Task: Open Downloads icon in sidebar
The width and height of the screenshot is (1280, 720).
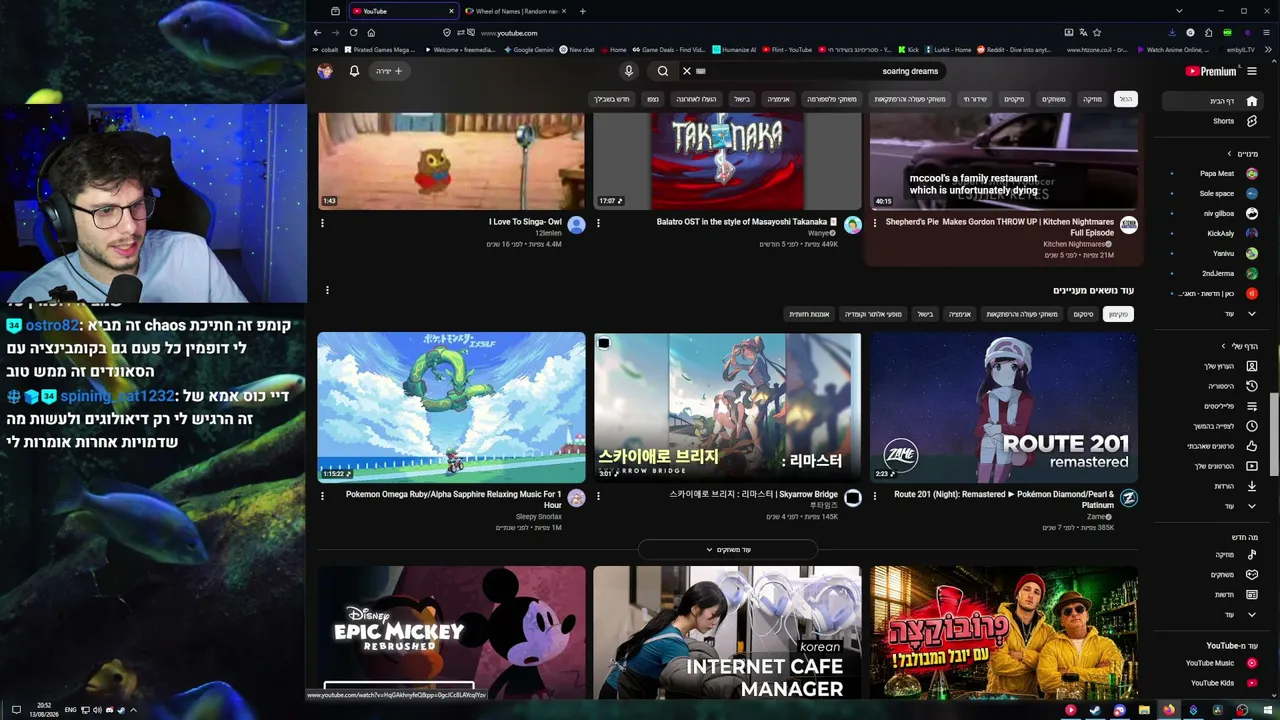Action: tap(1252, 486)
